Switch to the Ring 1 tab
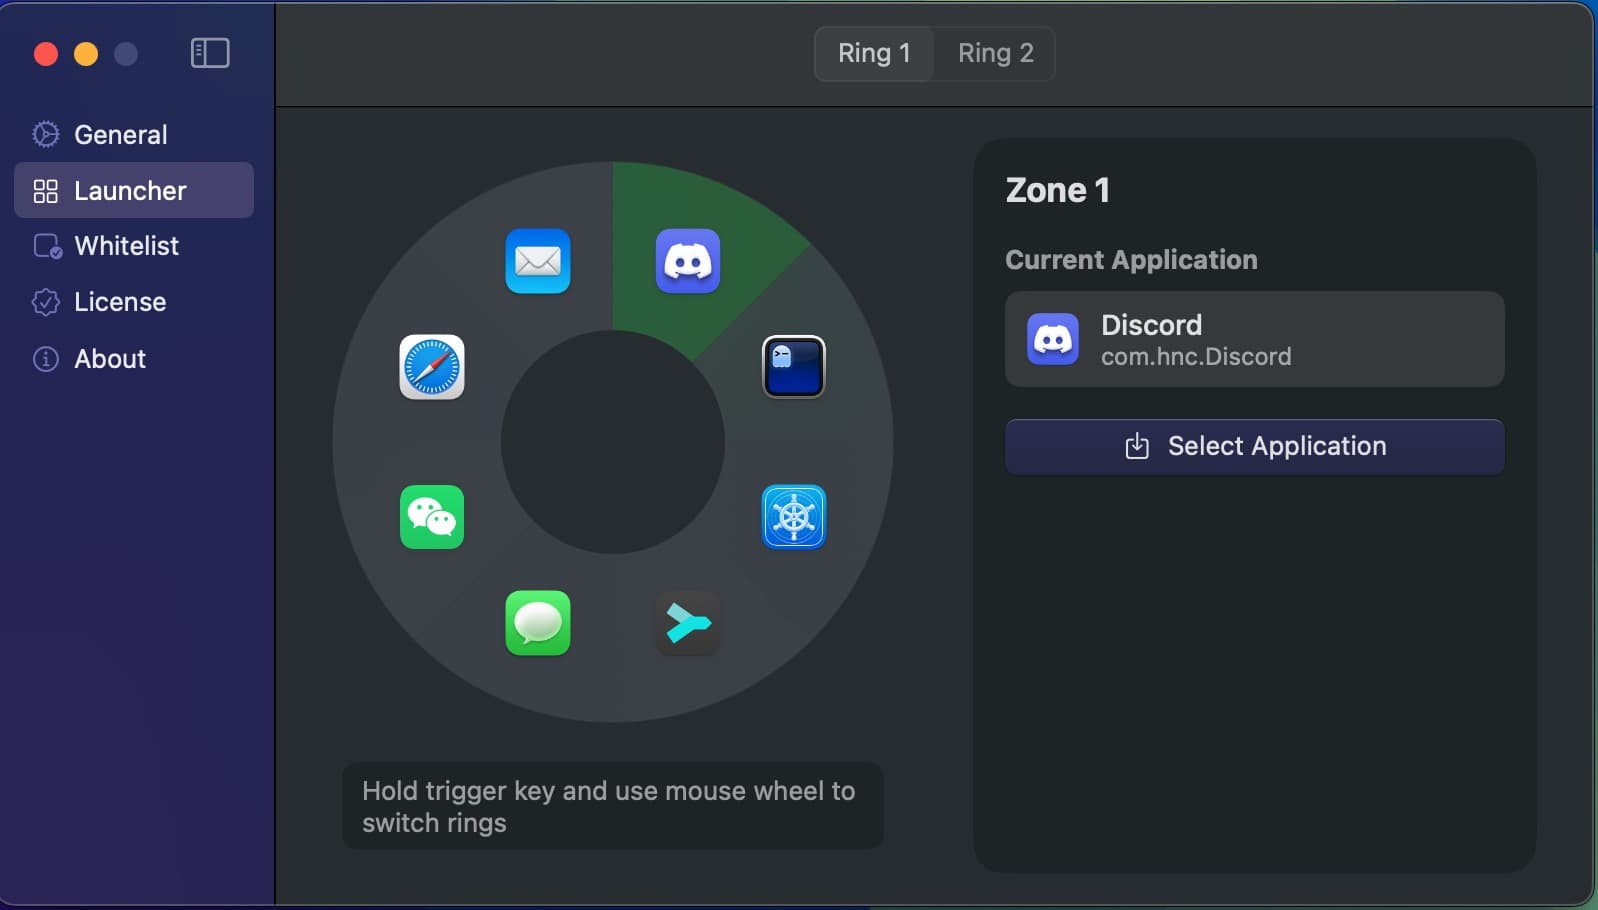The width and height of the screenshot is (1598, 910). click(x=874, y=53)
